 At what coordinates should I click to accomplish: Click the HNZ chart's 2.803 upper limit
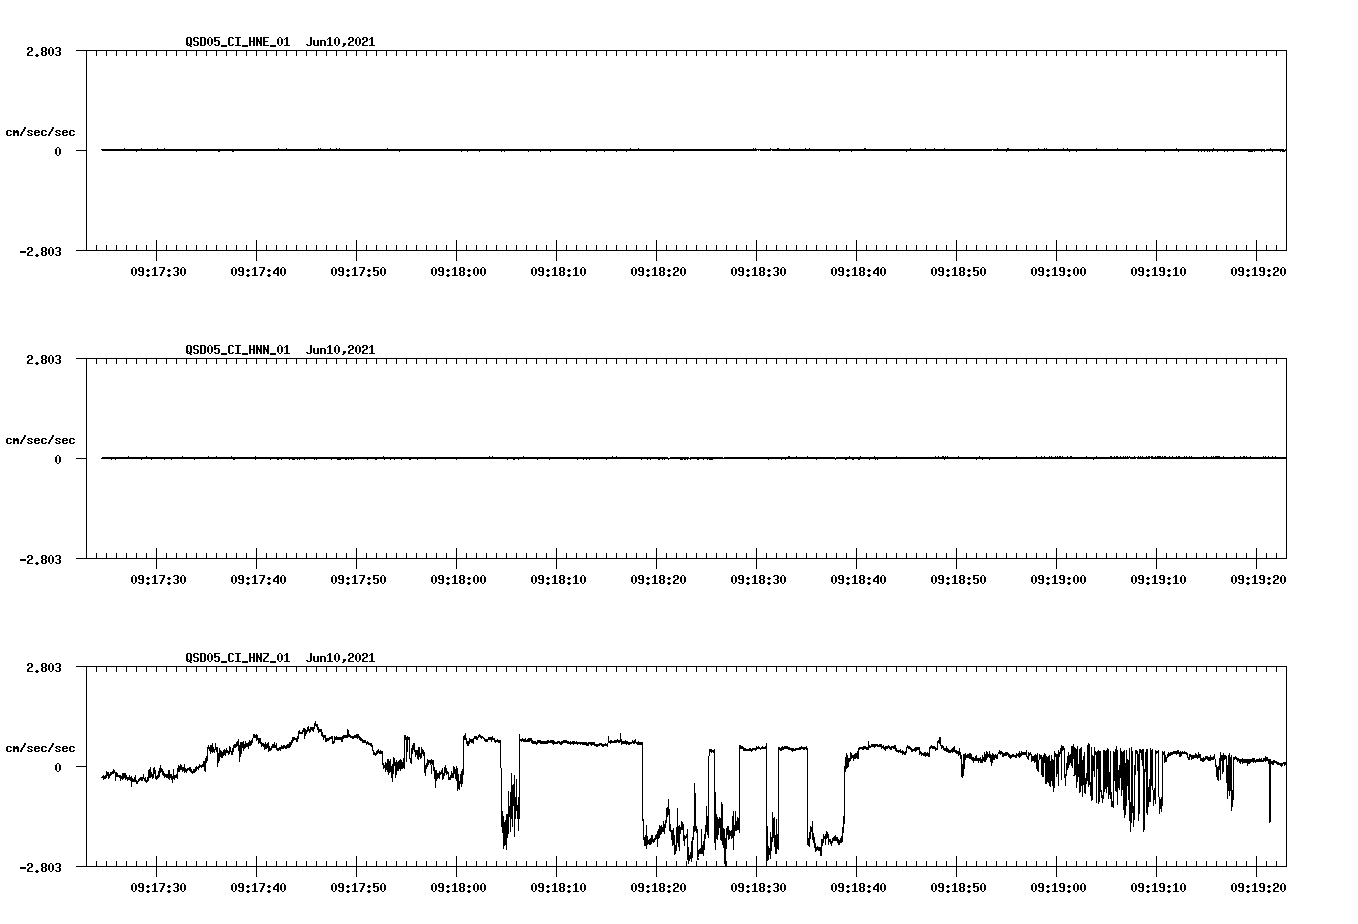click(44, 668)
